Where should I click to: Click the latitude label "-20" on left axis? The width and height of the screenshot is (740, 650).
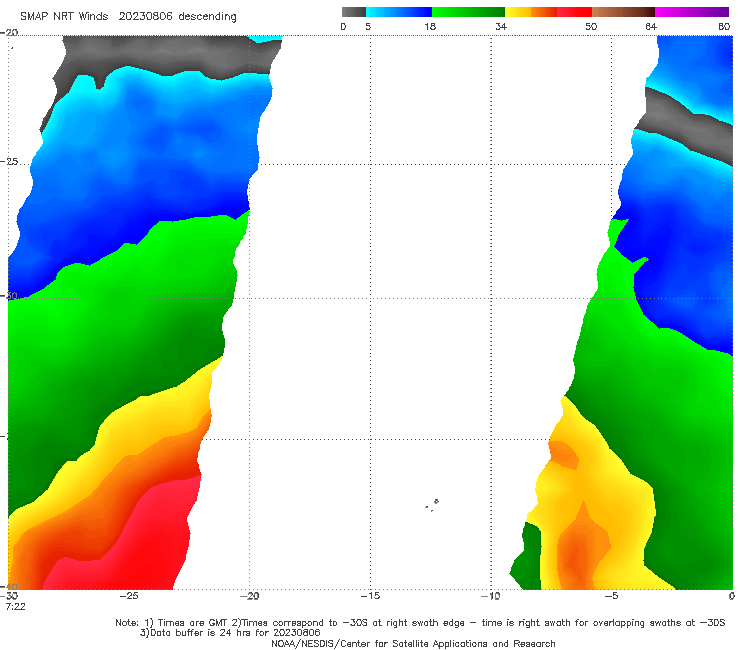coord(9,32)
